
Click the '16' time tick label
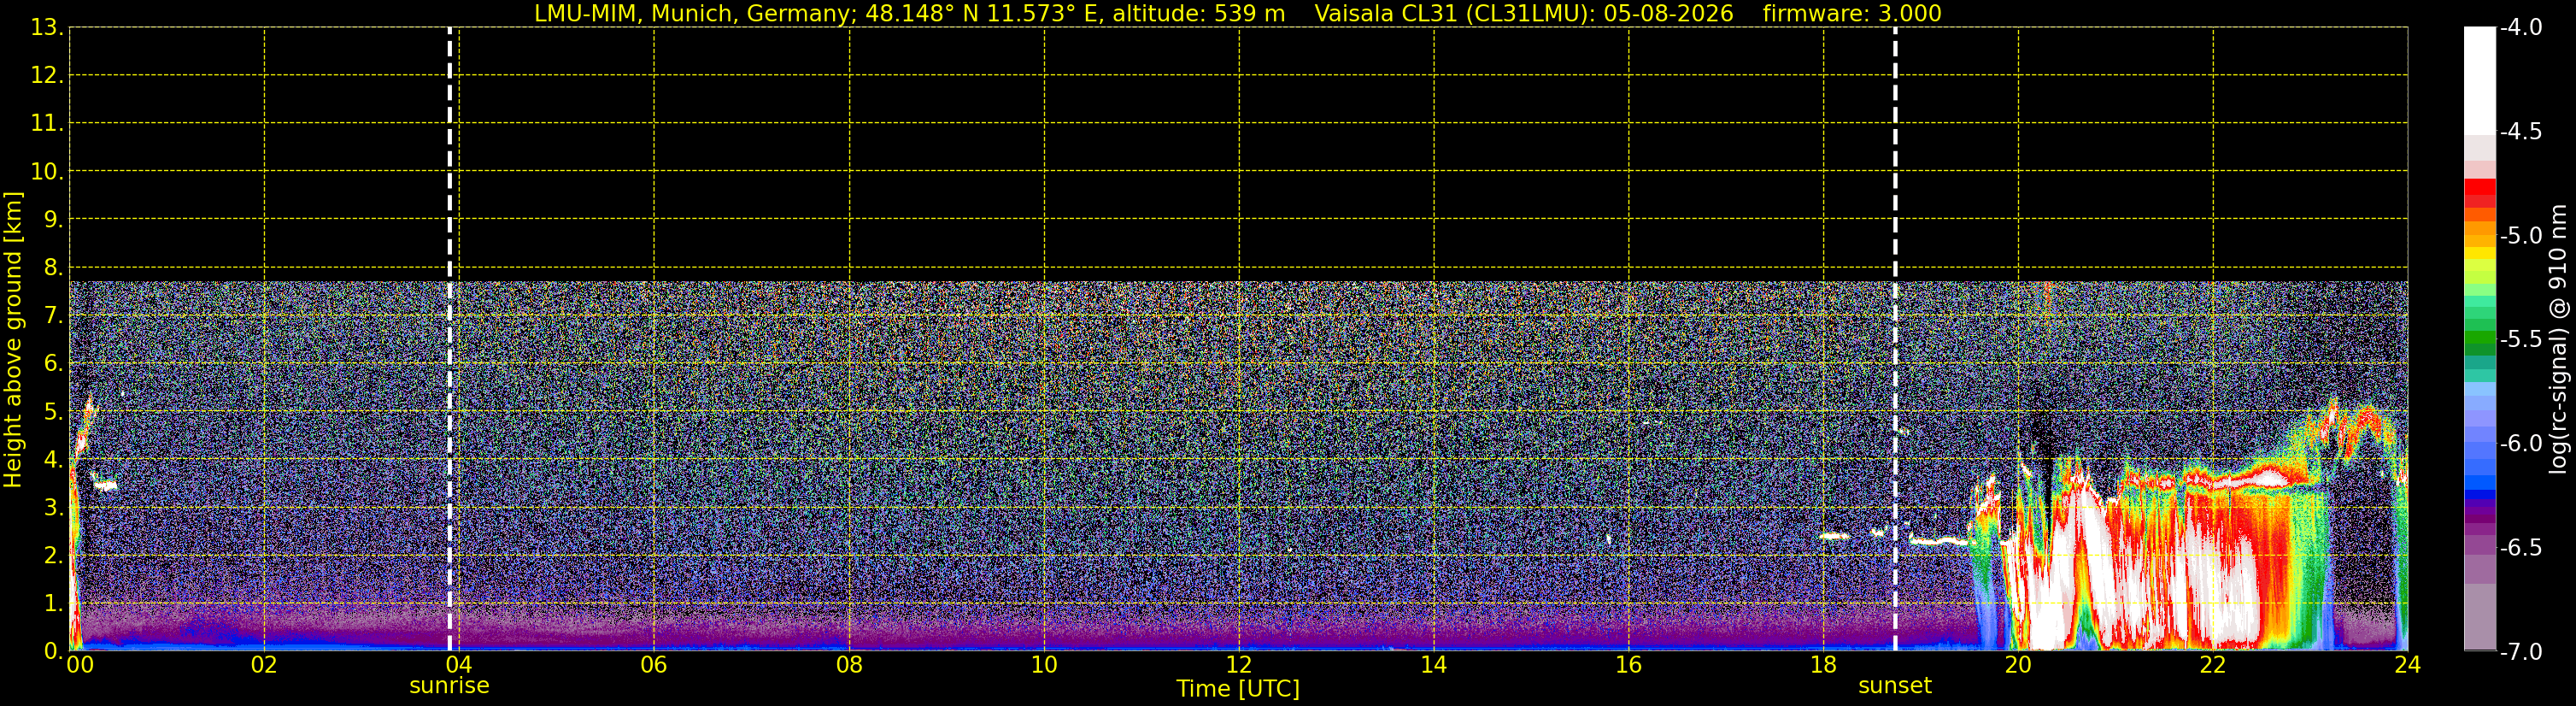(1628, 664)
